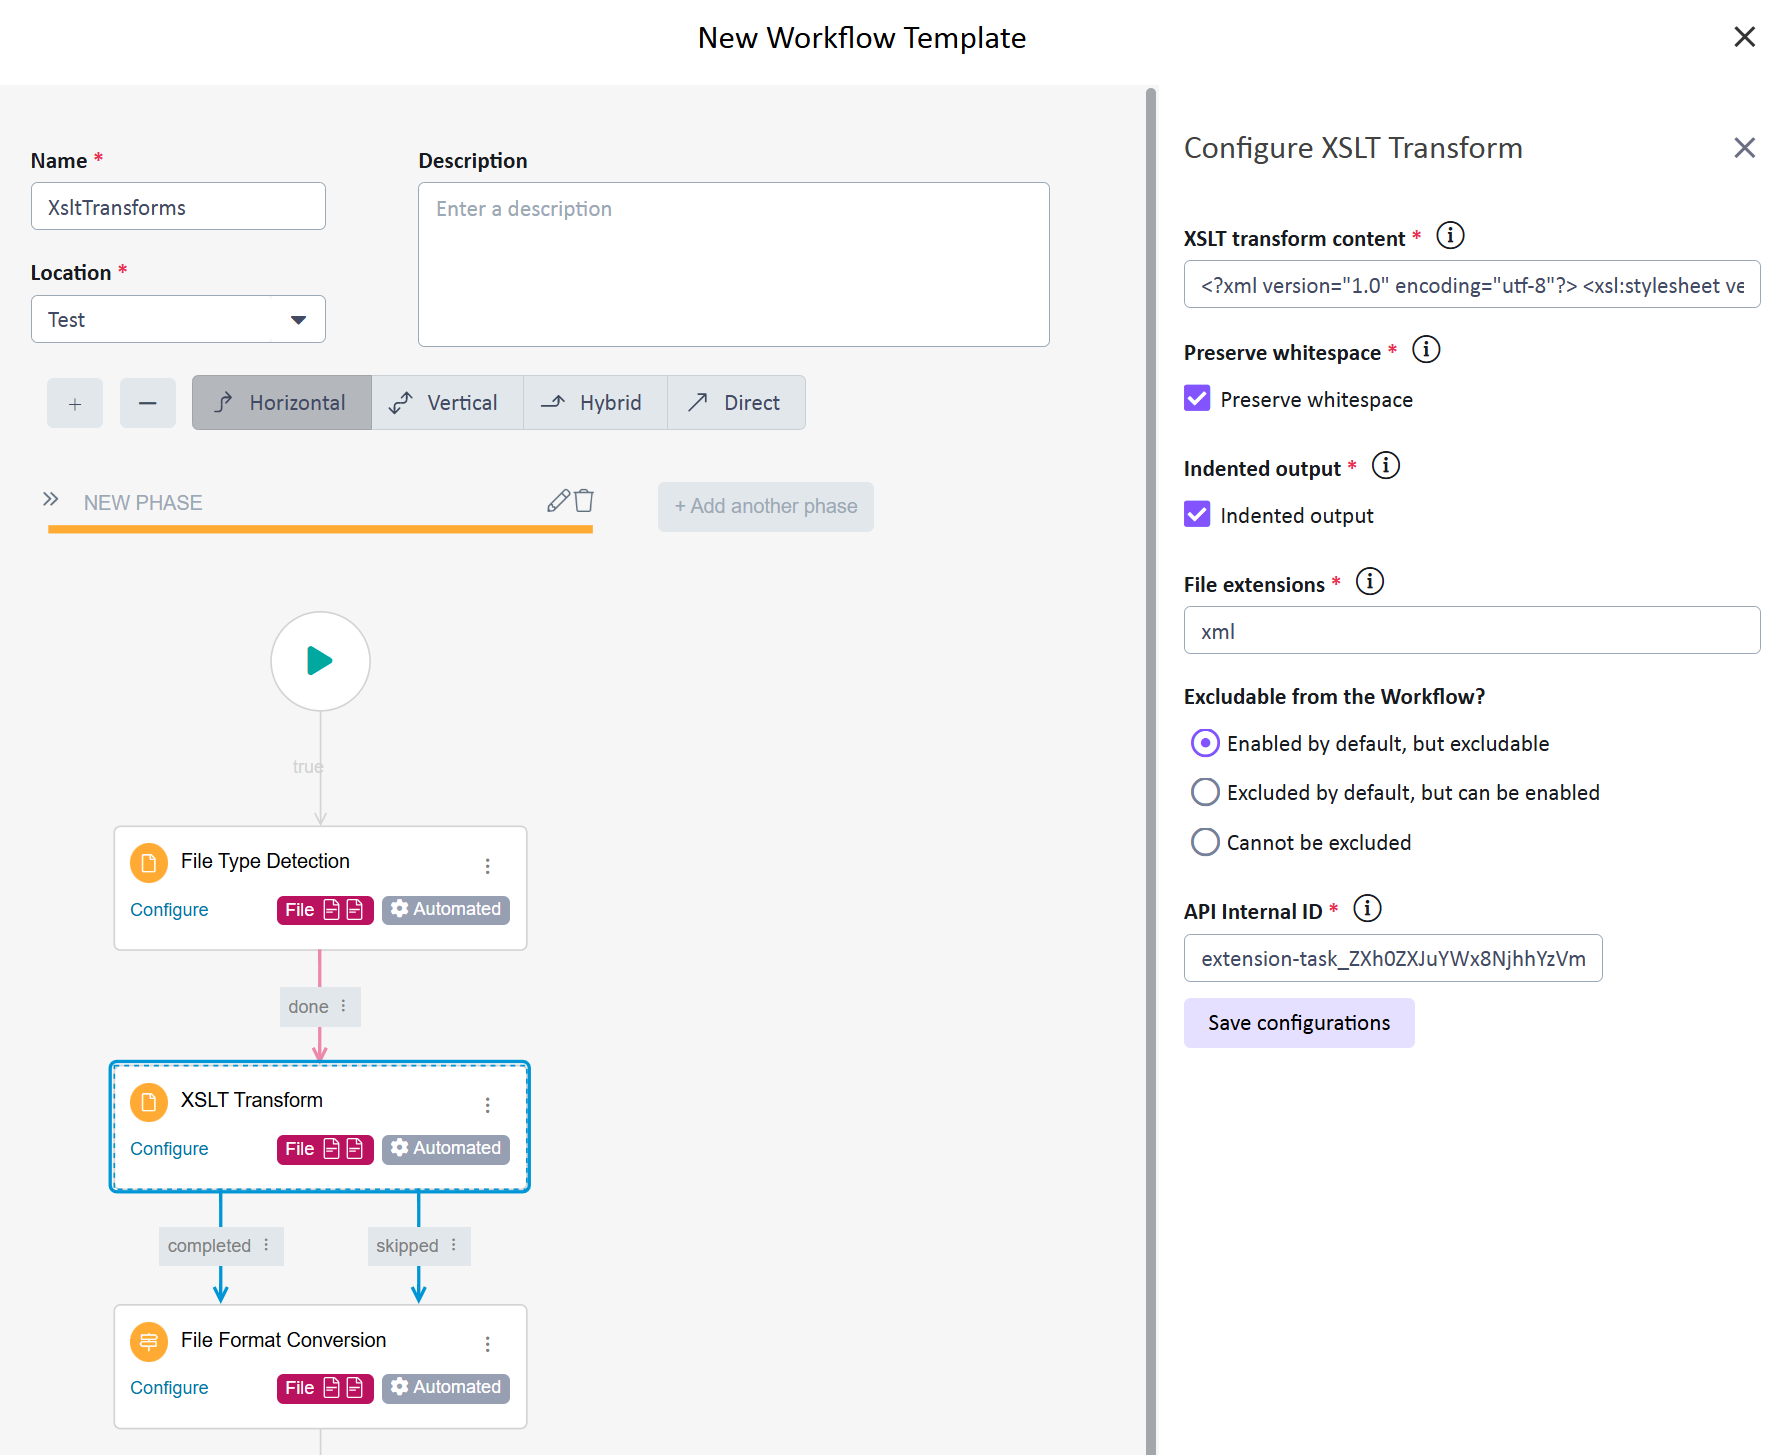The image size is (1770, 1455).
Task: Uncheck Indented output
Action: point(1196,514)
